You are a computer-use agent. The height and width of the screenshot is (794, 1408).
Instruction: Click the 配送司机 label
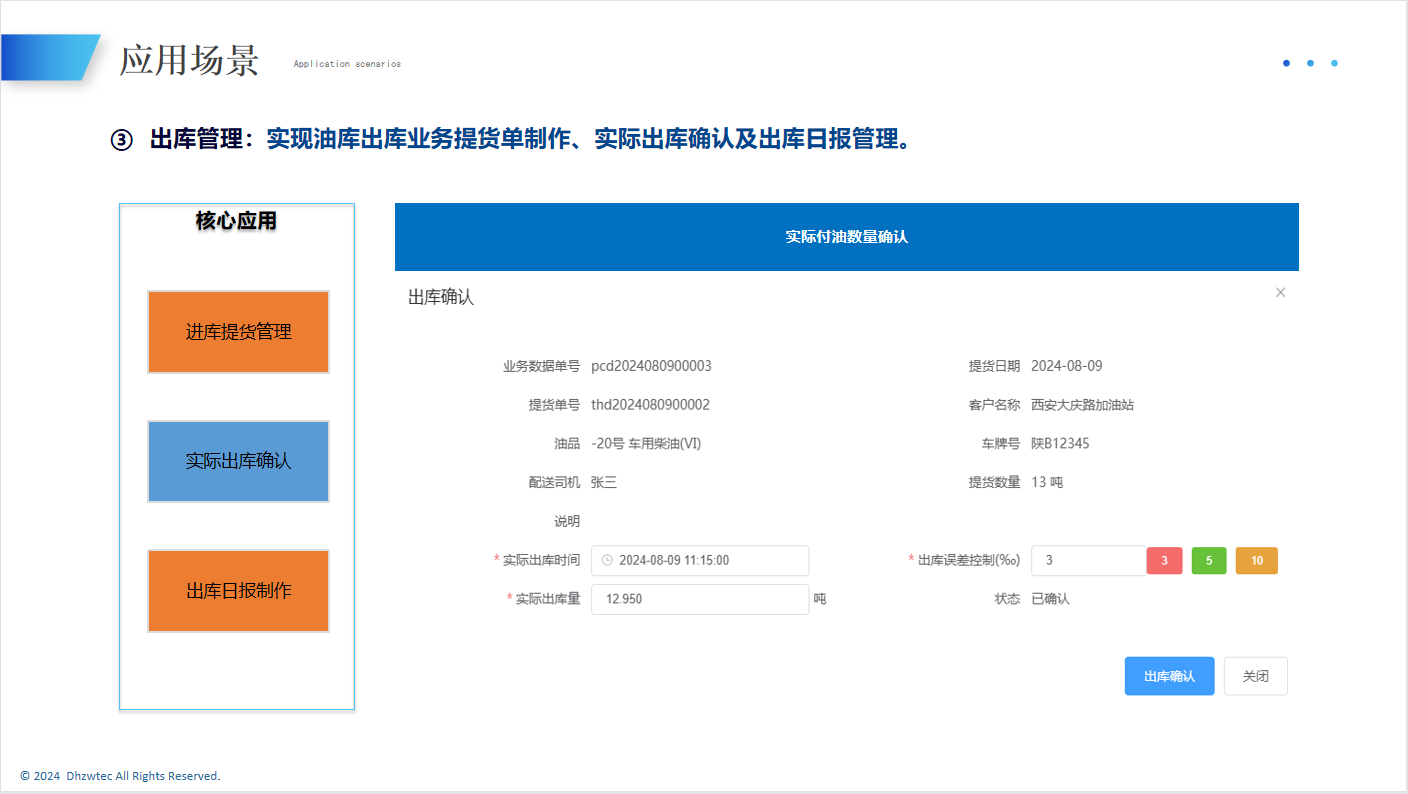(554, 482)
